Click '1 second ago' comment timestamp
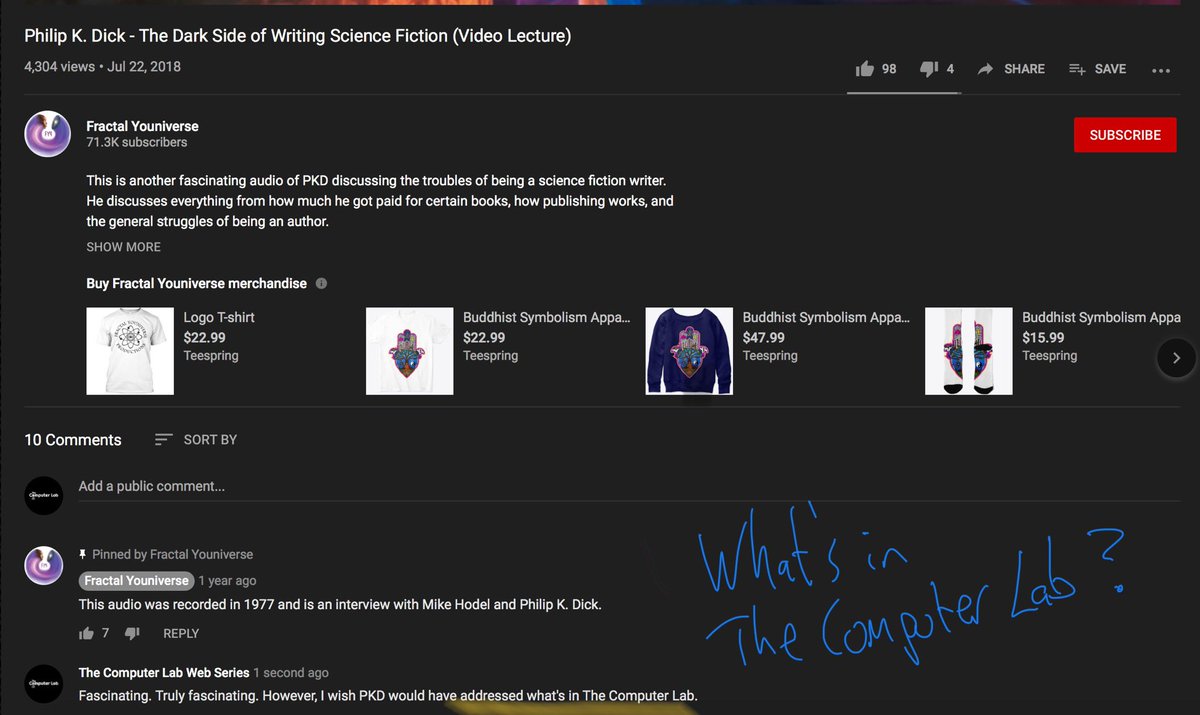The height and width of the screenshot is (715, 1200). pyautogui.click(x=291, y=673)
